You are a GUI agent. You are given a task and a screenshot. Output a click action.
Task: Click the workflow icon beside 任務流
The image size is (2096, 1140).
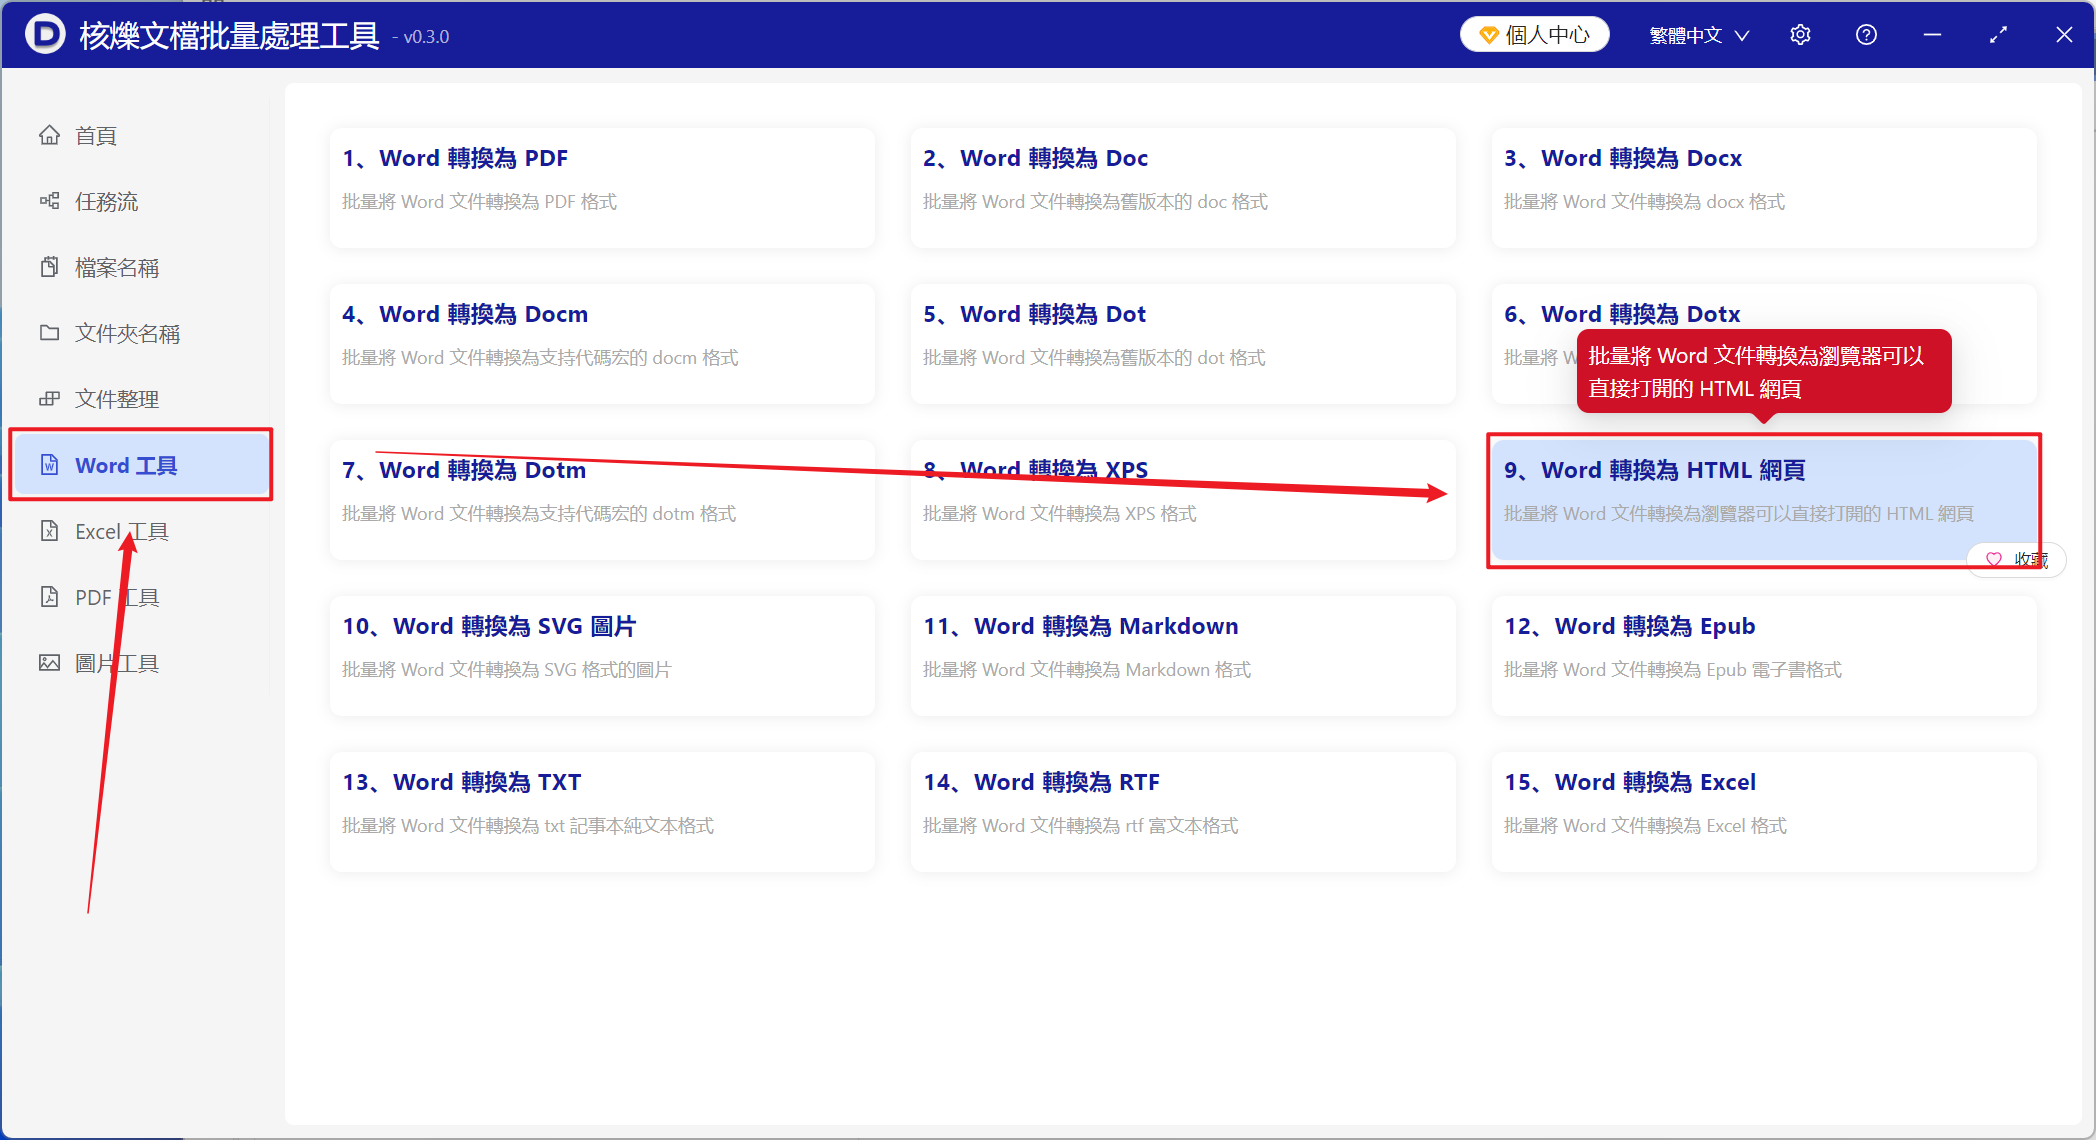coord(49,201)
